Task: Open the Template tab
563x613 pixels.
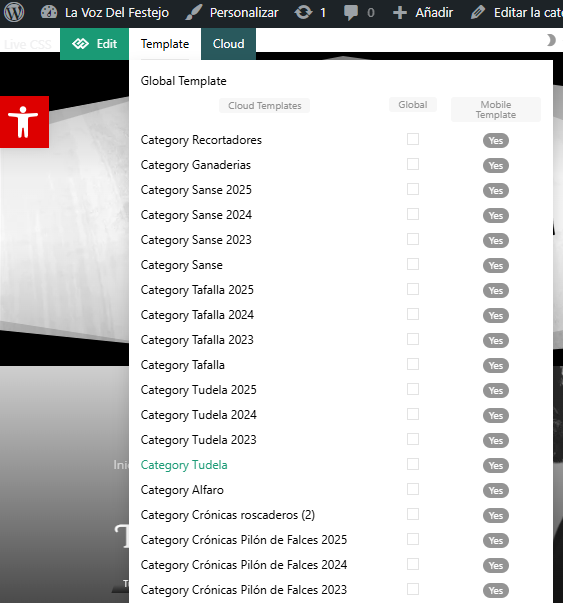Action: click(165, 44)
